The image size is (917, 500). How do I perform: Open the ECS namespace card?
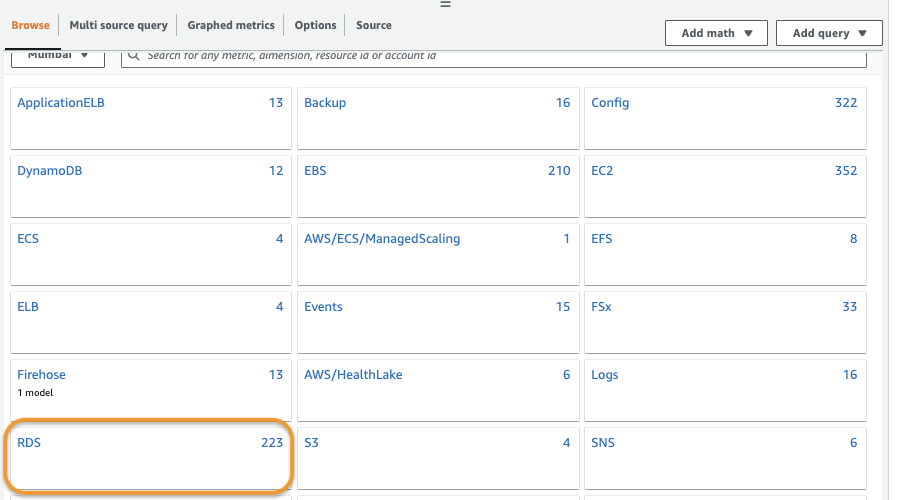coord(151,254)
